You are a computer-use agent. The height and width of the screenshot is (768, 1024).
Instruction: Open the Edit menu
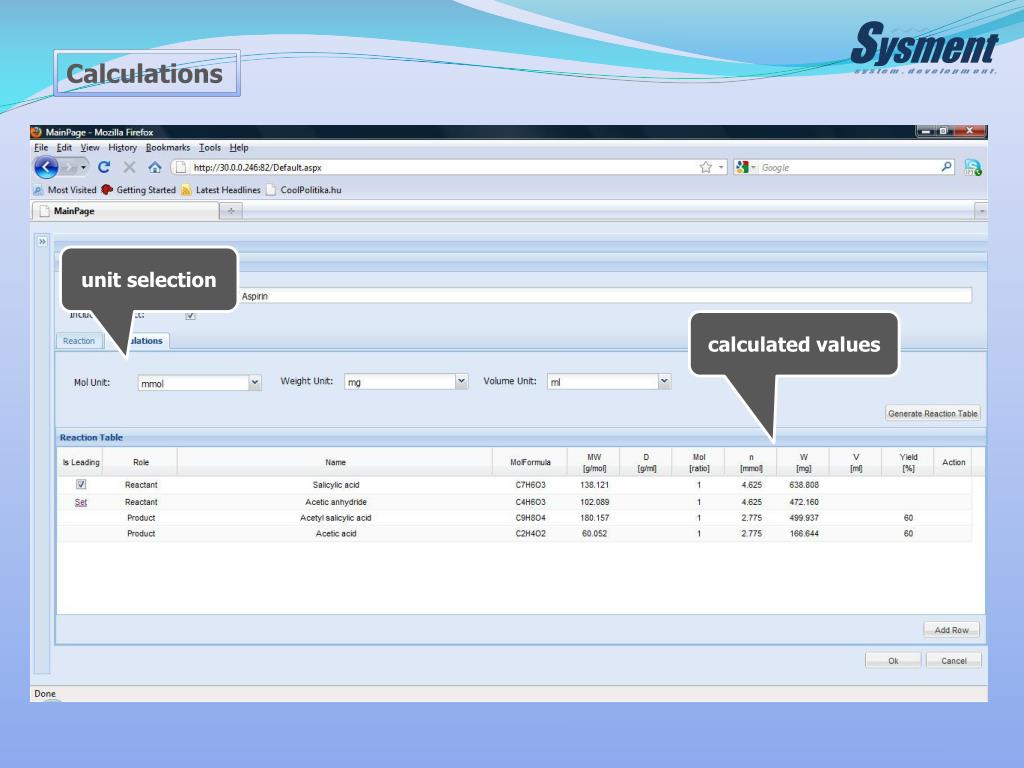(x=64, y=148)
